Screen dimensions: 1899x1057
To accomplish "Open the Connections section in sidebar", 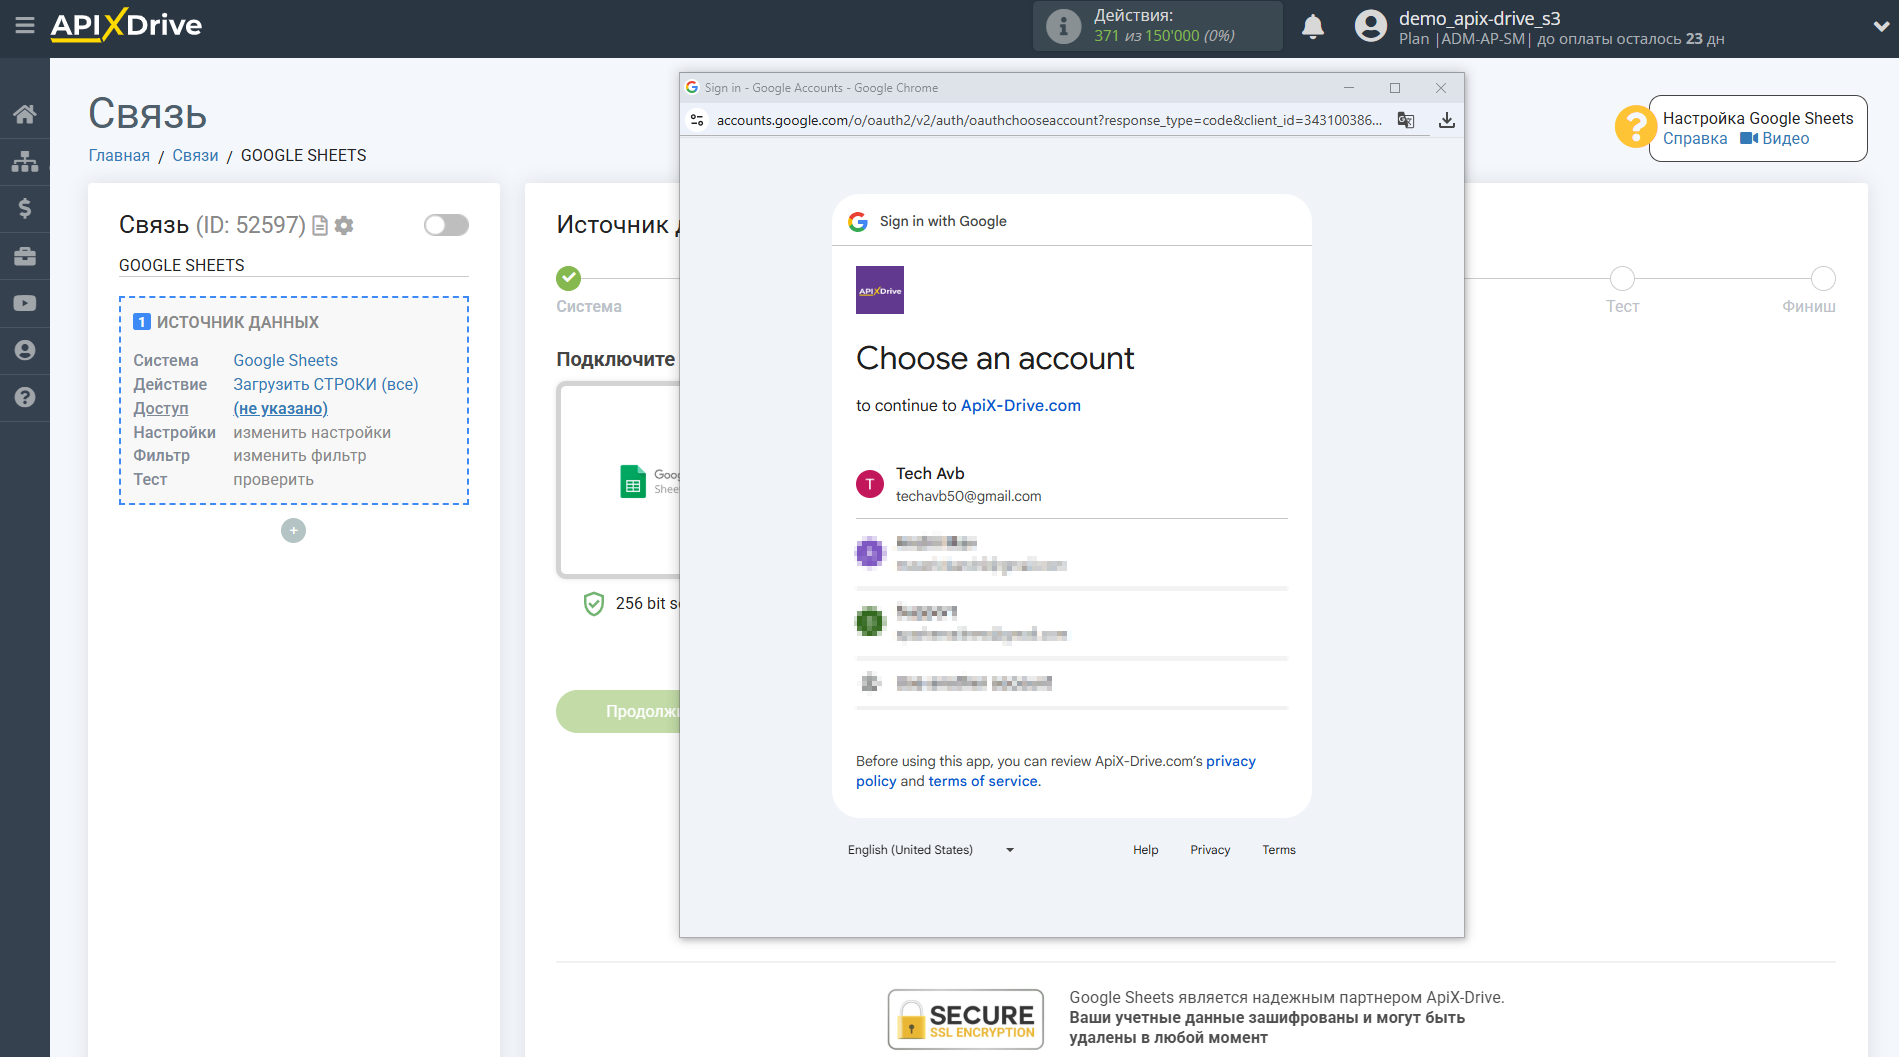I will pos(25,160).
